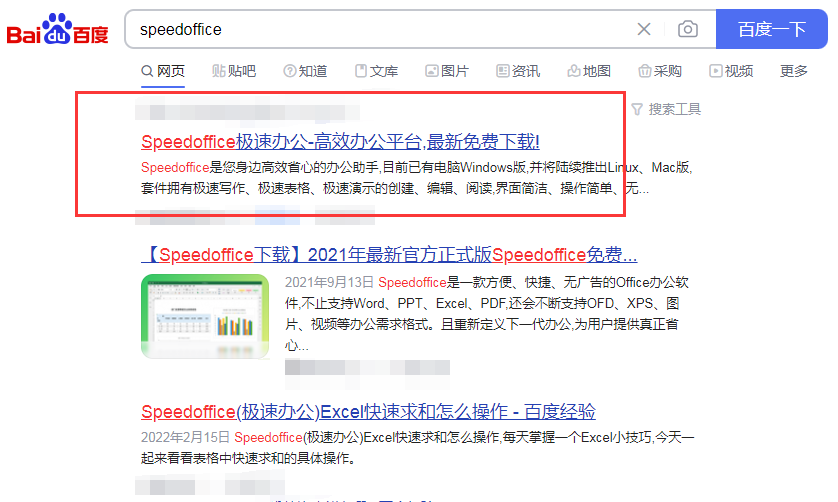
Task: Click the first result description about Windows版
Action: [417, 178]
